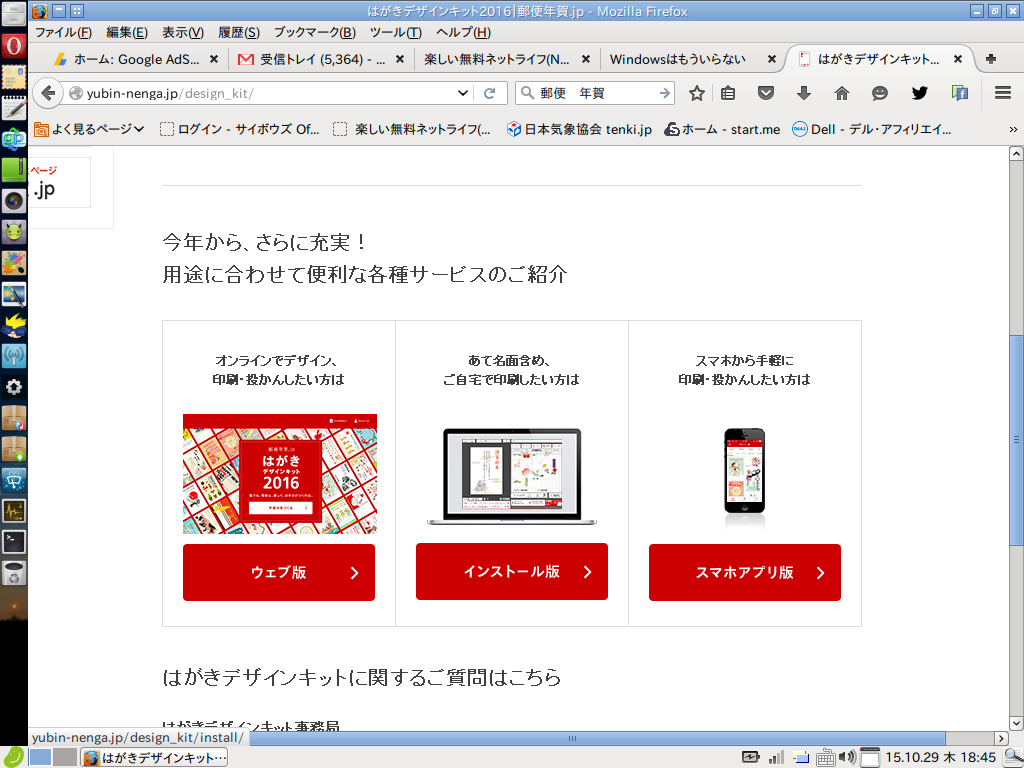Open the trash bin in the dock

click(14, 573)
